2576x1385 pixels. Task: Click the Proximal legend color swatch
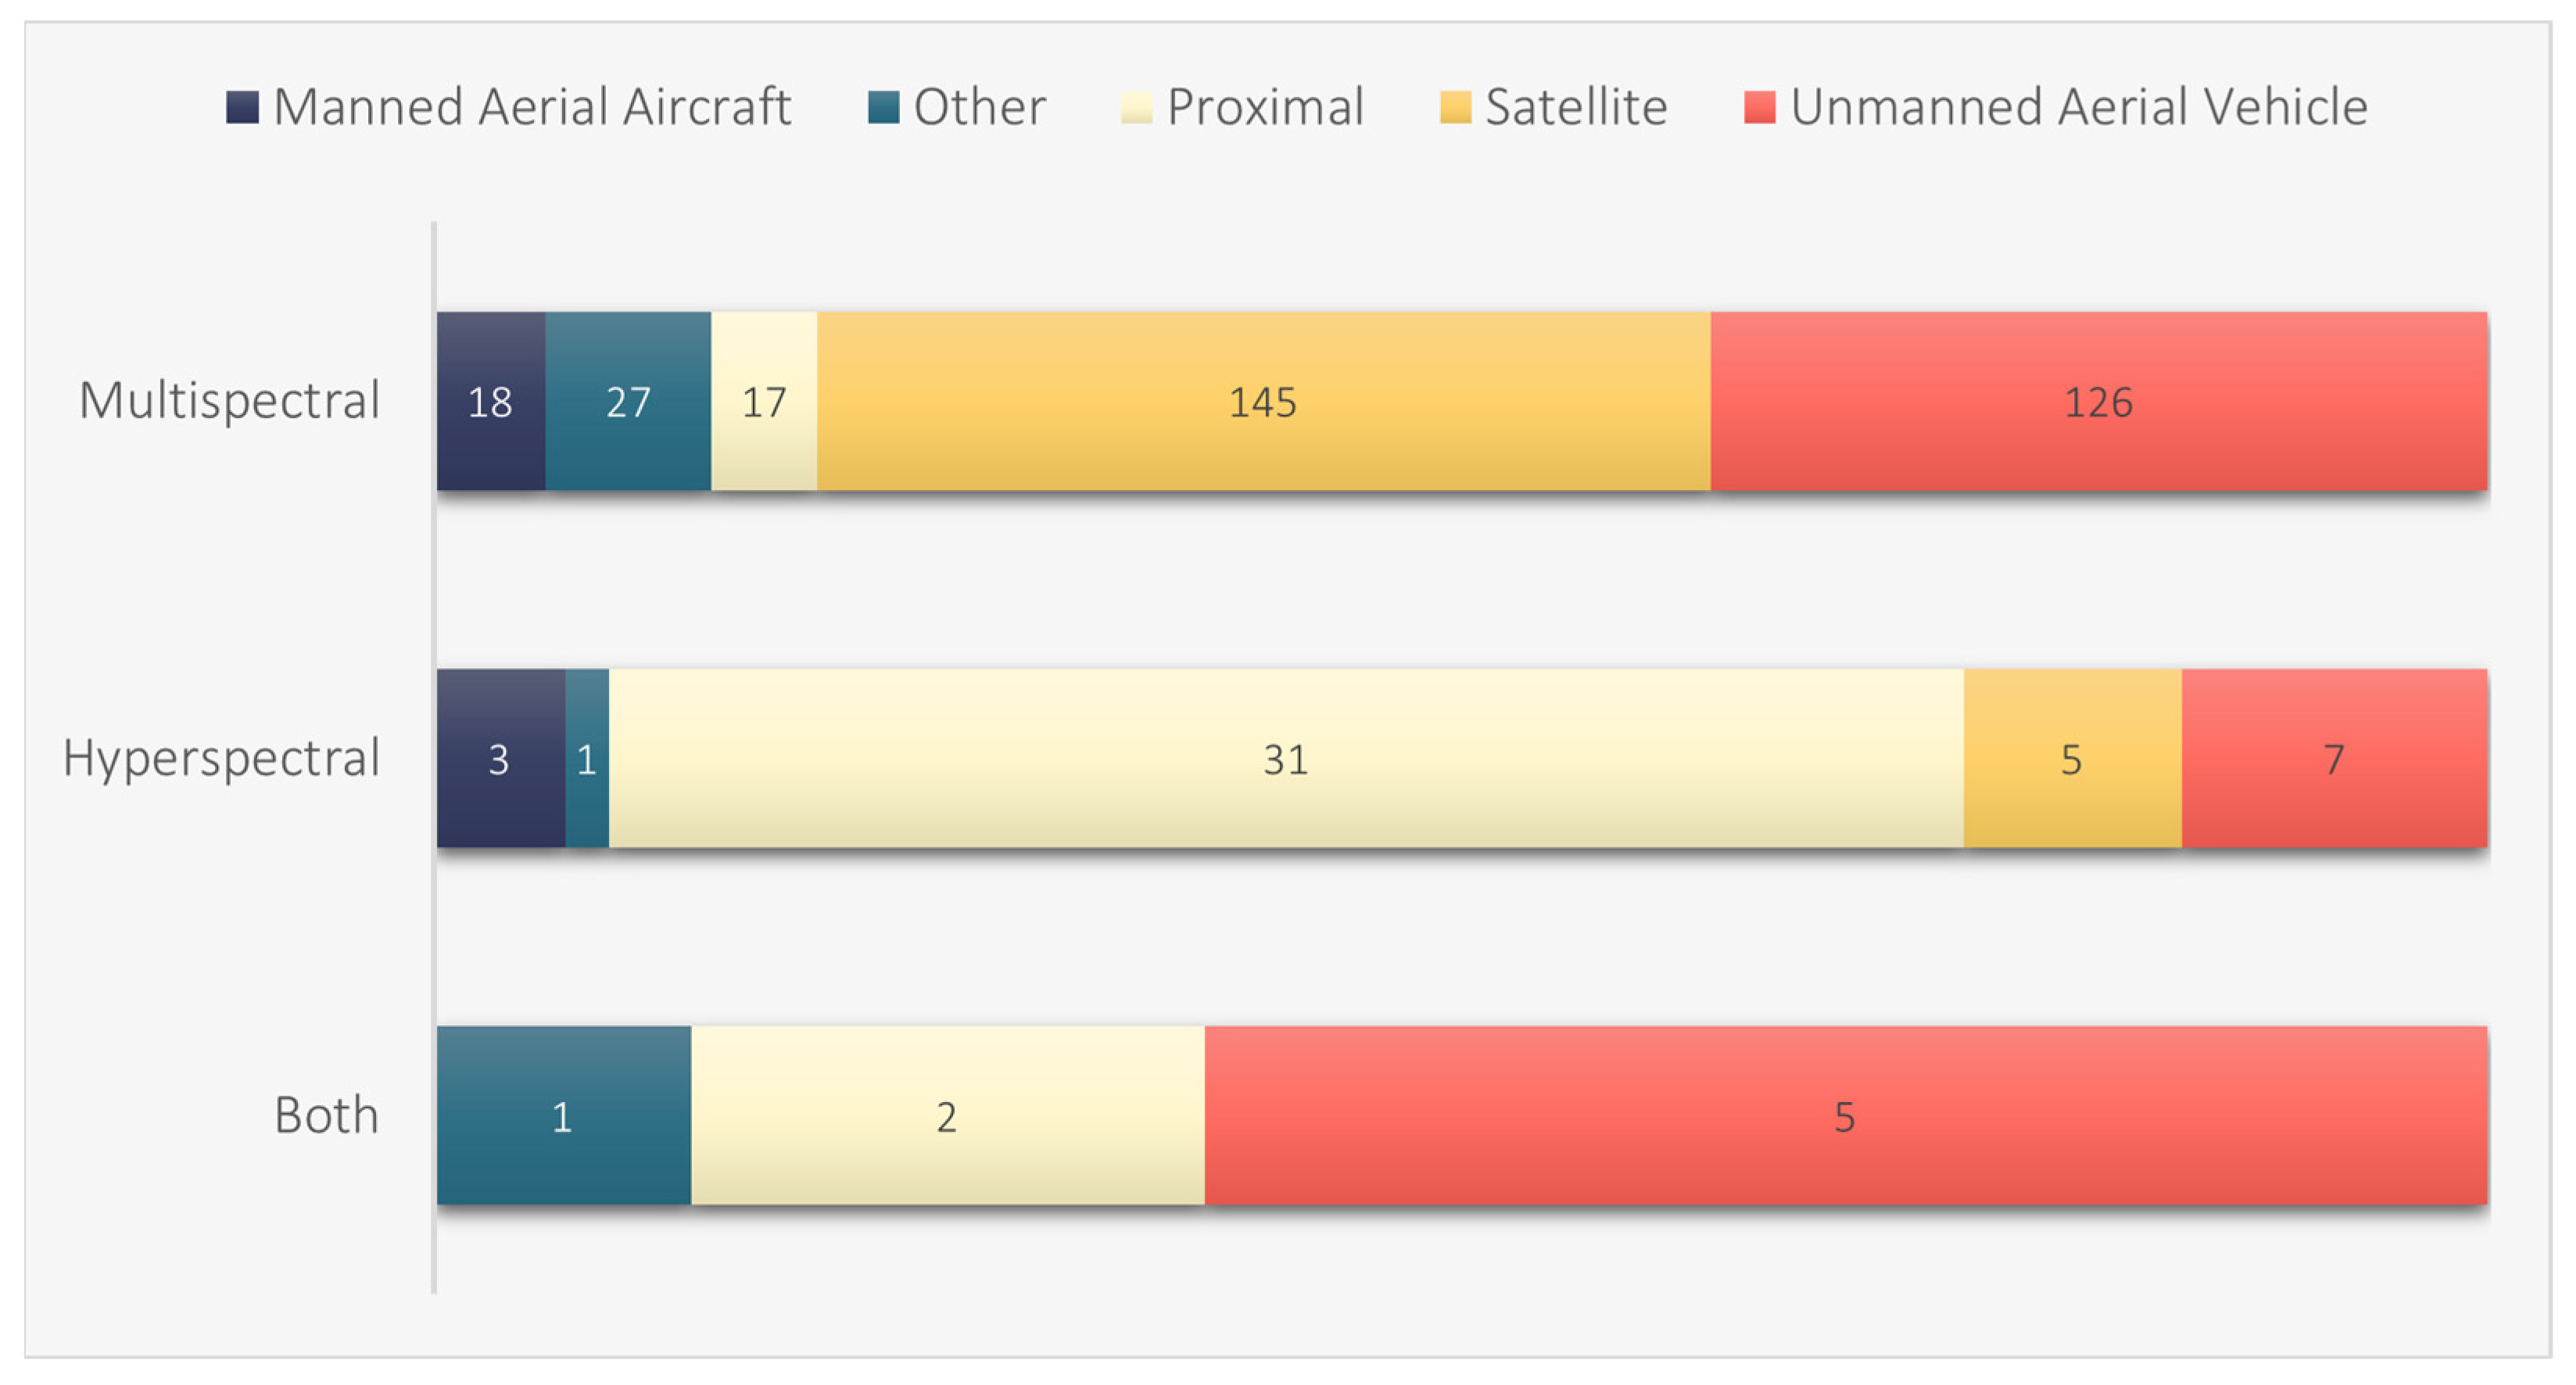tap(1136, 107)
